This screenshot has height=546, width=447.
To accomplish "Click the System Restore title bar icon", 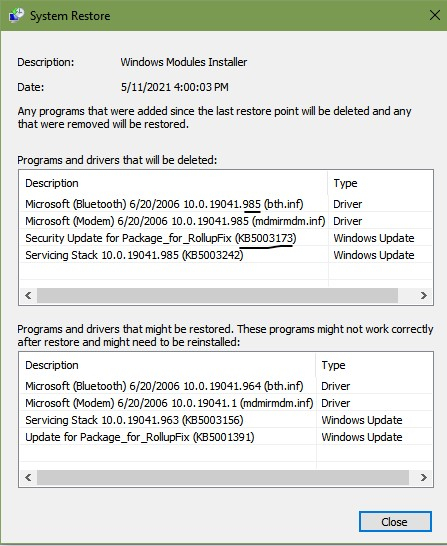I will pos(16,16).
